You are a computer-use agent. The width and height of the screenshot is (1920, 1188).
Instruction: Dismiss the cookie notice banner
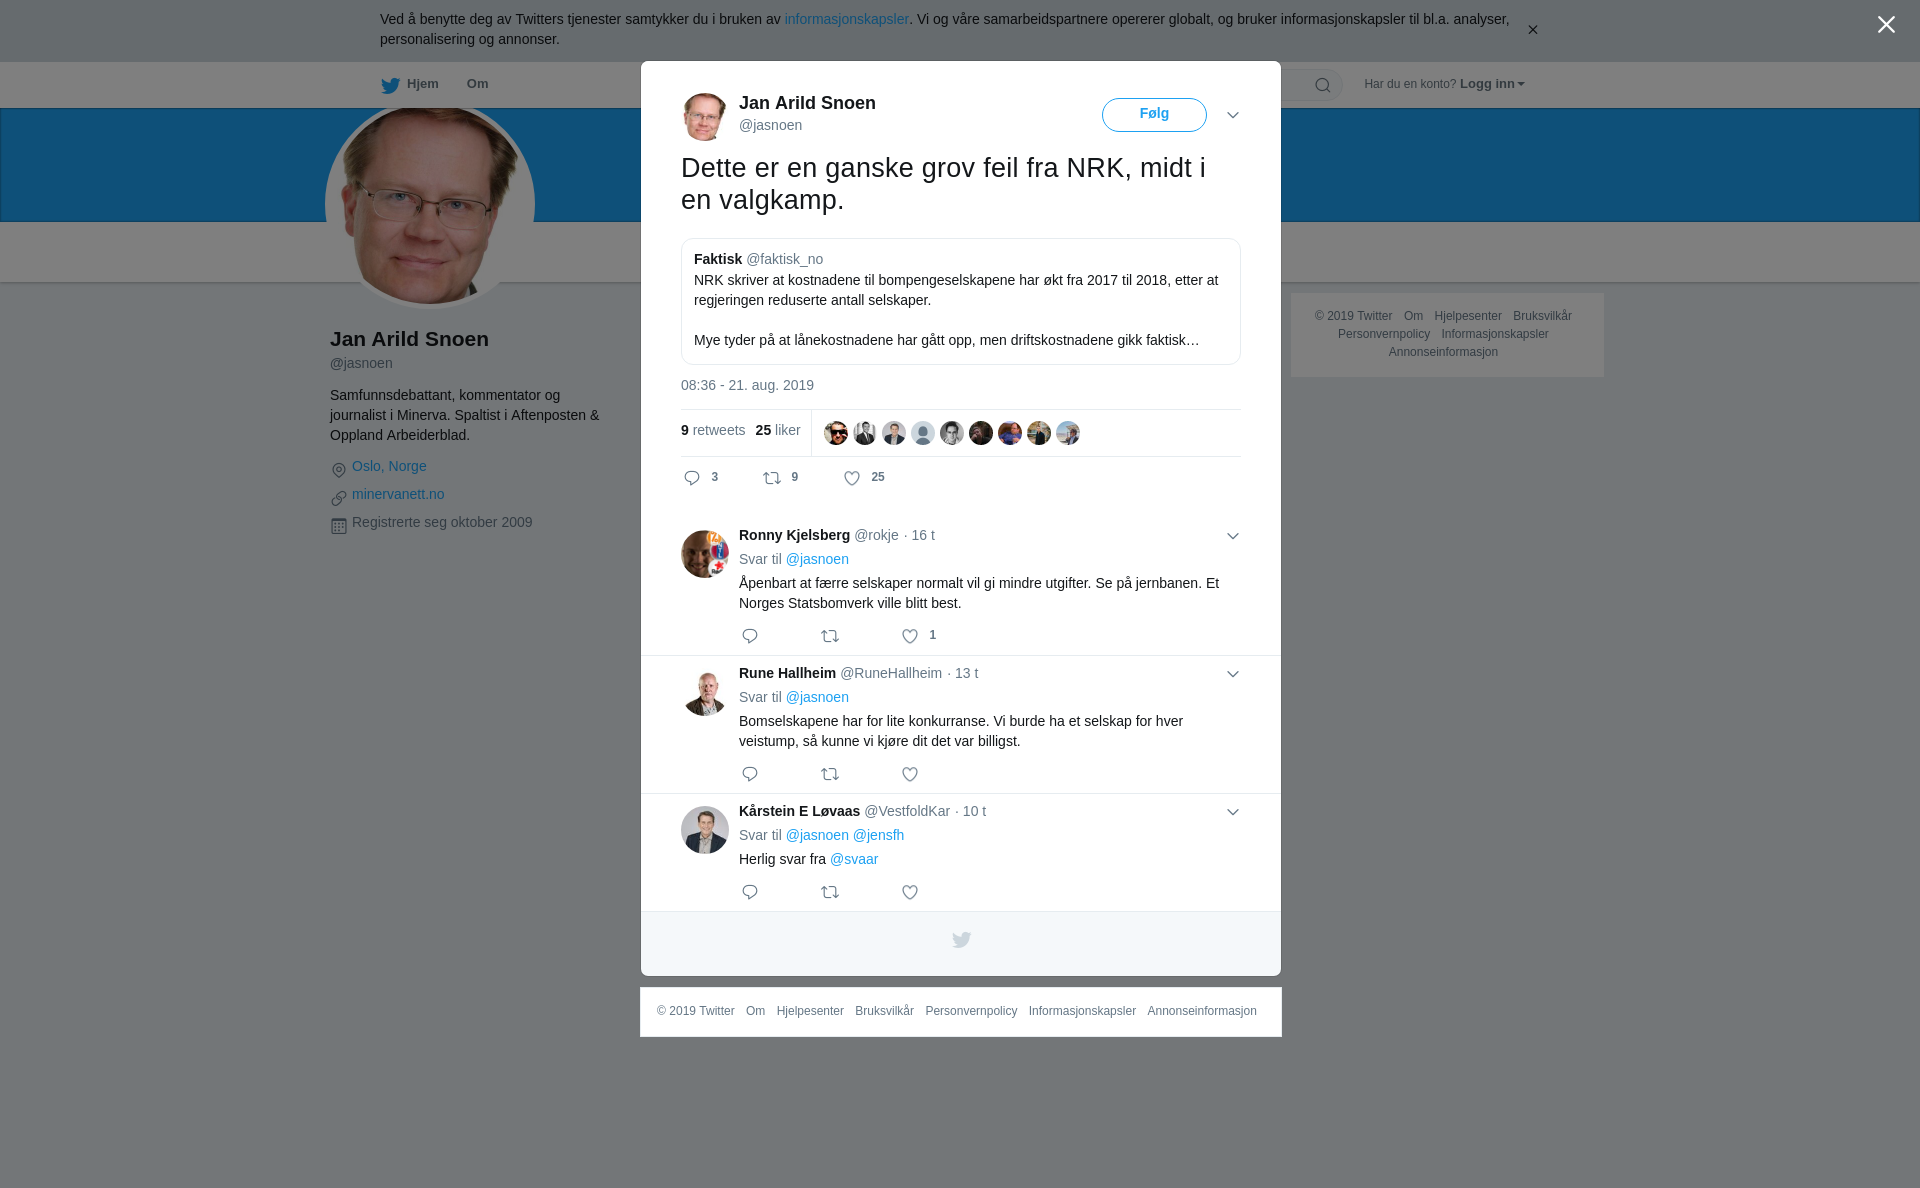[1532, 30]
